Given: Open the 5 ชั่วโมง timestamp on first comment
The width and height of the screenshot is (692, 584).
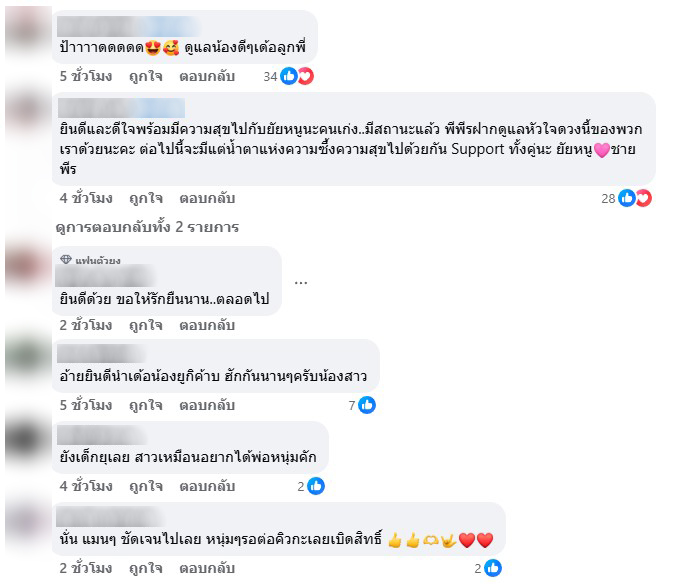Looking at the screenshot, I should click(86, 76).
